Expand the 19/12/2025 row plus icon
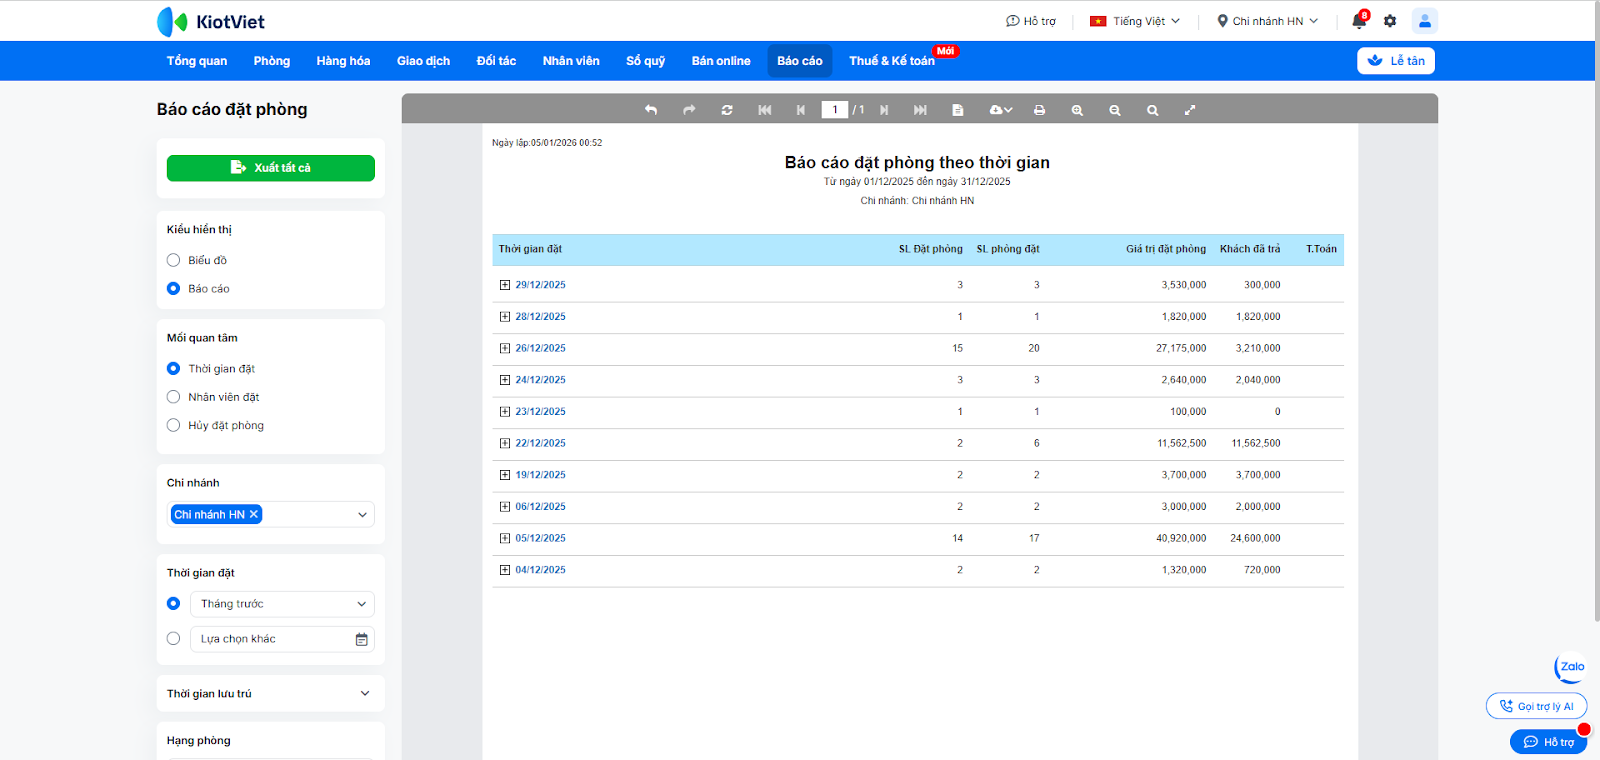 pyautogui.click(x=505, y=475)
